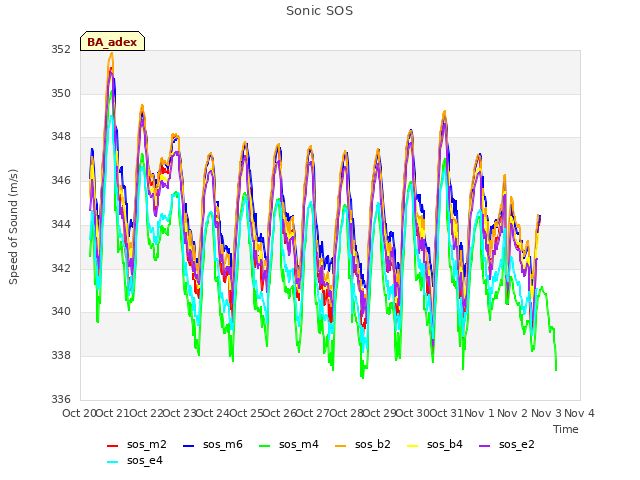This screenshot has width=640, height=480.
Task: Click the 352 y-axis tick label
Action: [61, 49]
